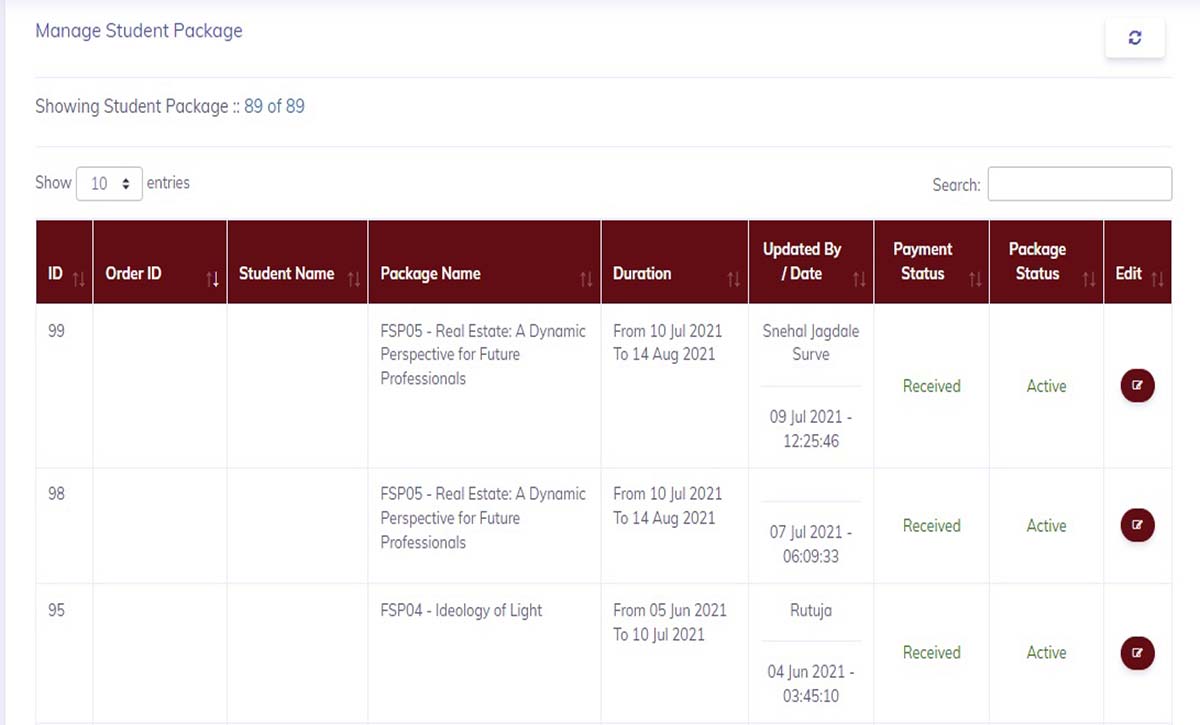Edit the package record with ID 98
This screenshot has height=725, width=1200.
coord(1137,525)
